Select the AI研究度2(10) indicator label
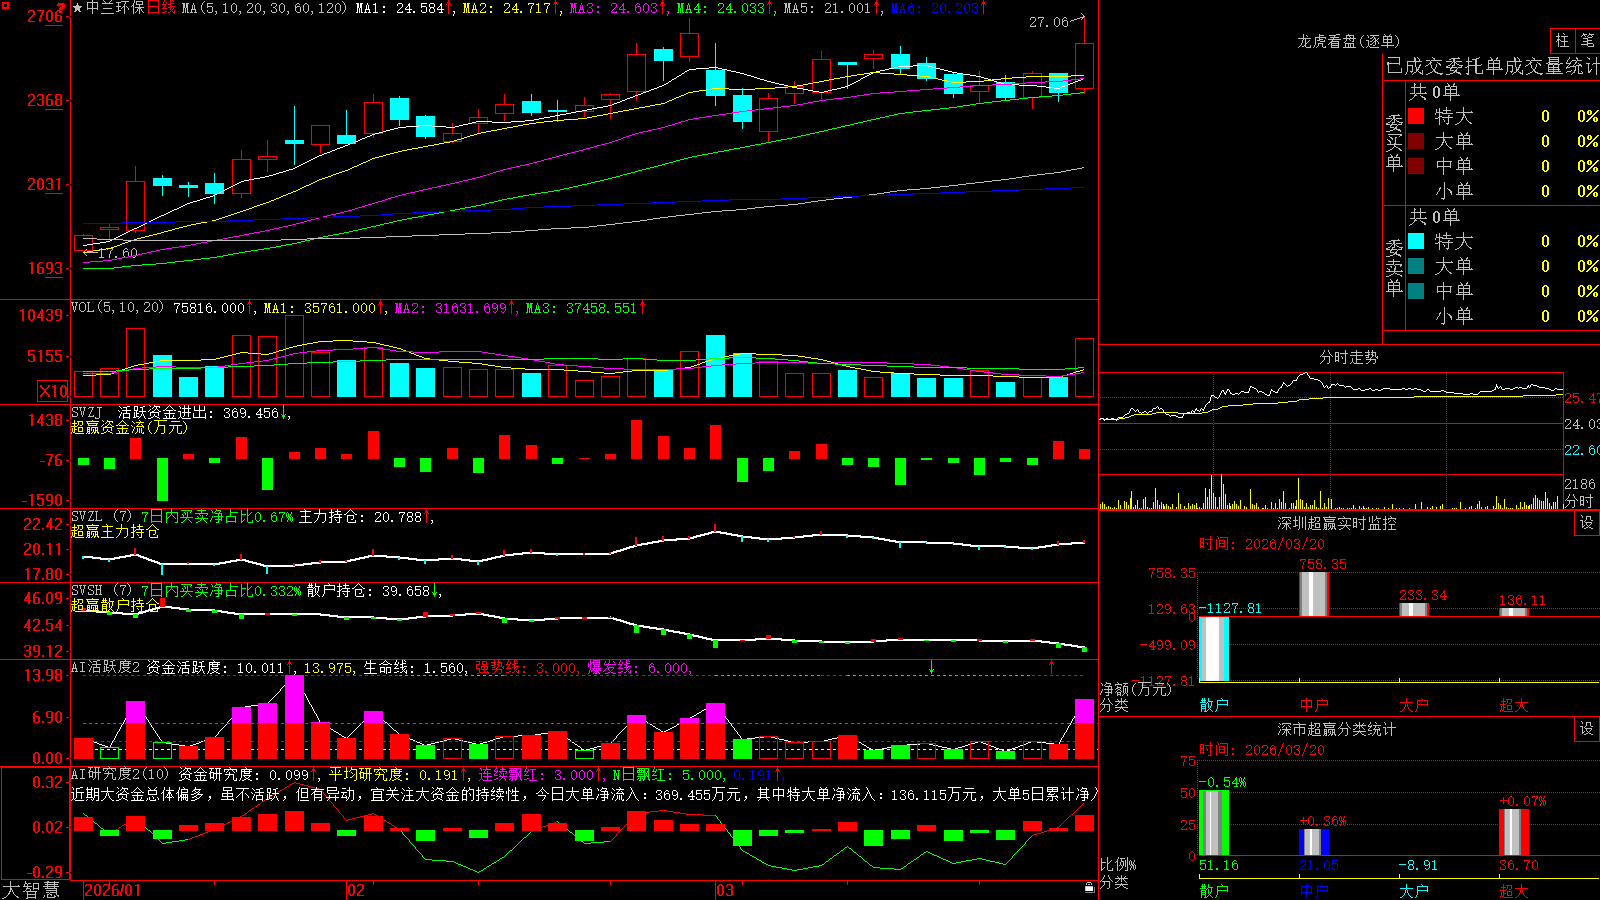The height and width of the screenshot is (900, 1600). tap(120, 774)
